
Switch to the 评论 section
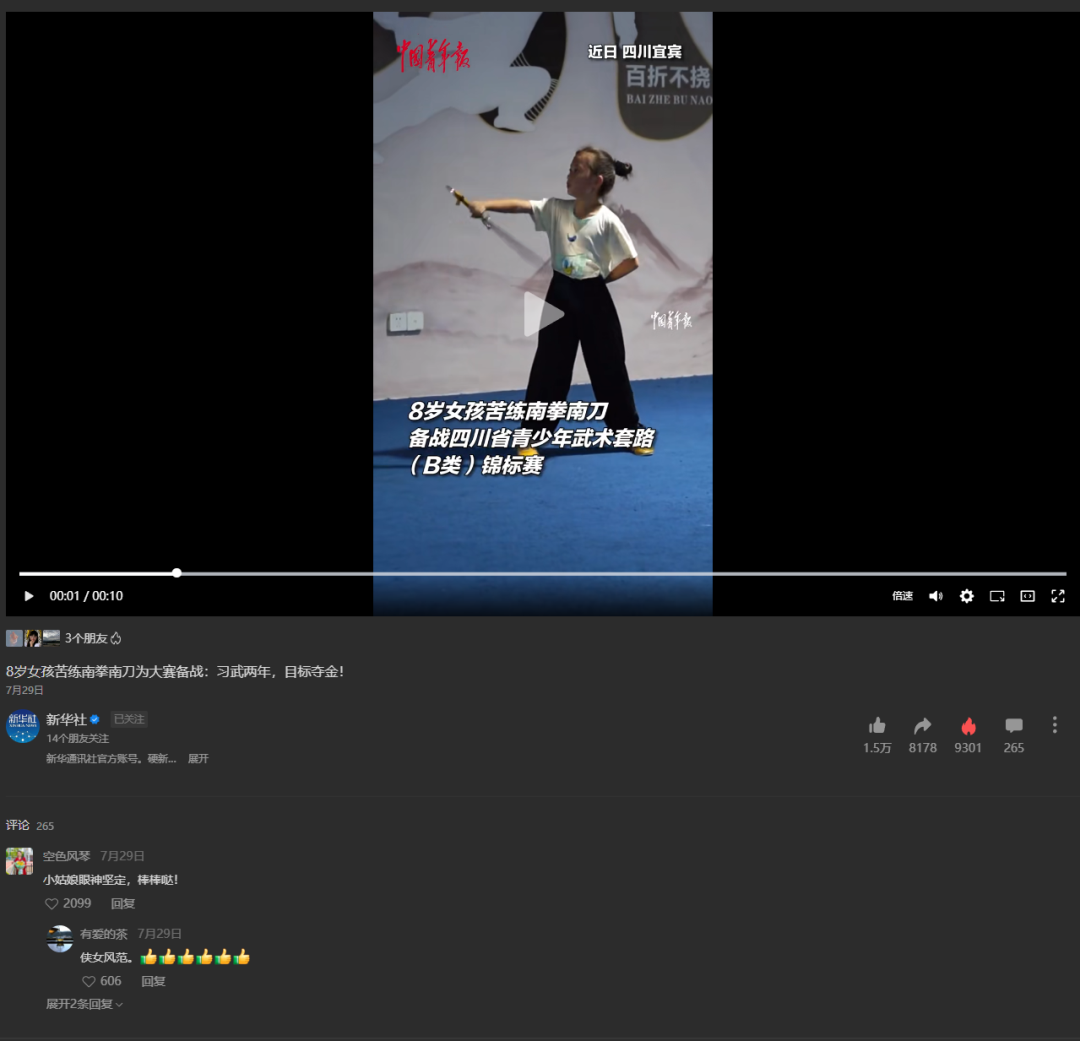coord(17,825)
